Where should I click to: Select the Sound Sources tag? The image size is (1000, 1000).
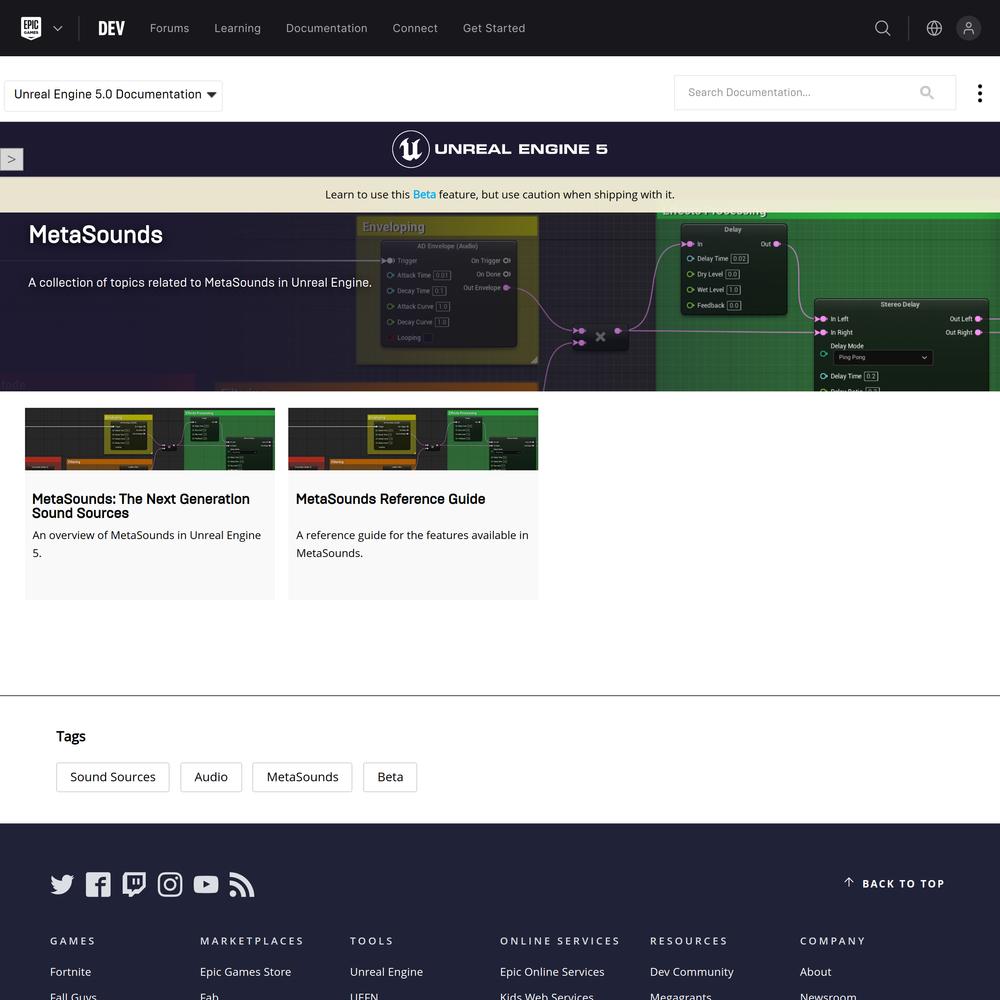click(113, 777)
